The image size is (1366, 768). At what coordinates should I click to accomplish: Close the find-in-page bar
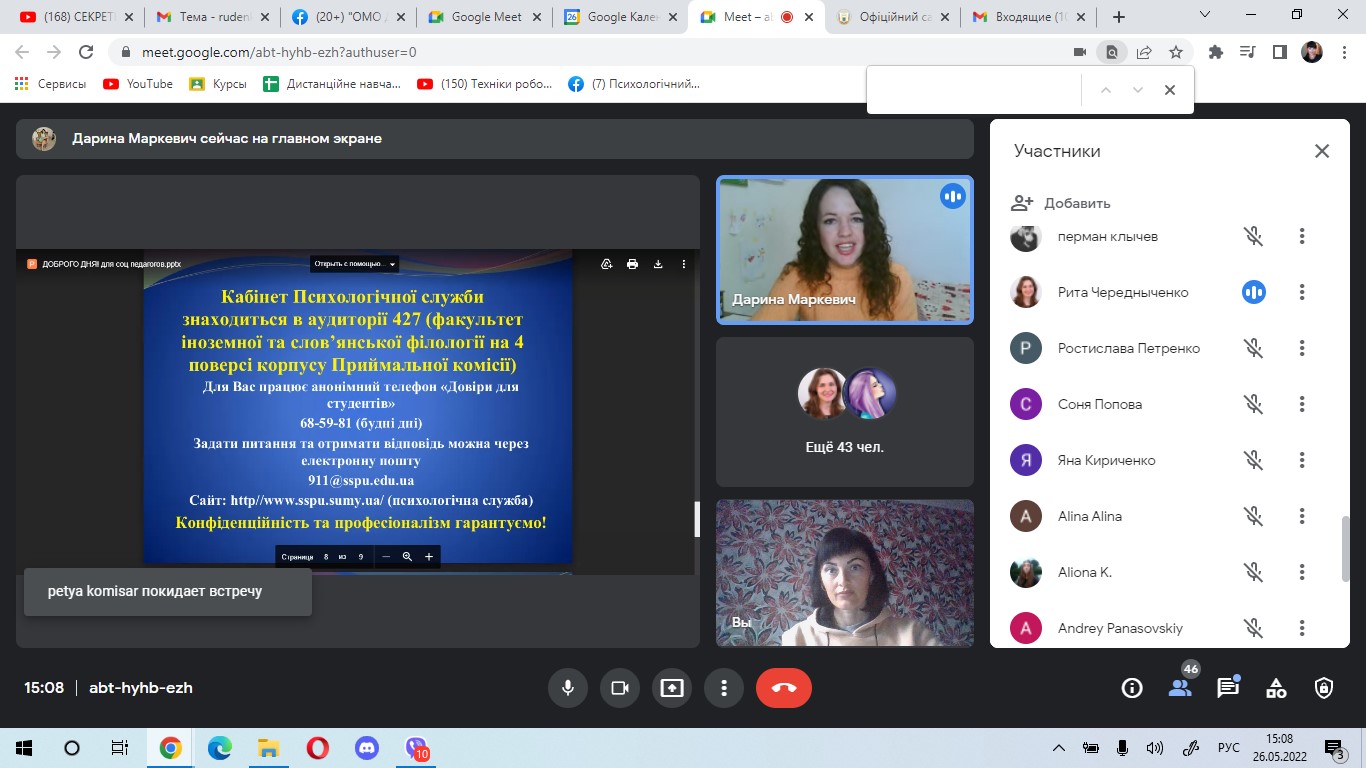click(1170, 90)
